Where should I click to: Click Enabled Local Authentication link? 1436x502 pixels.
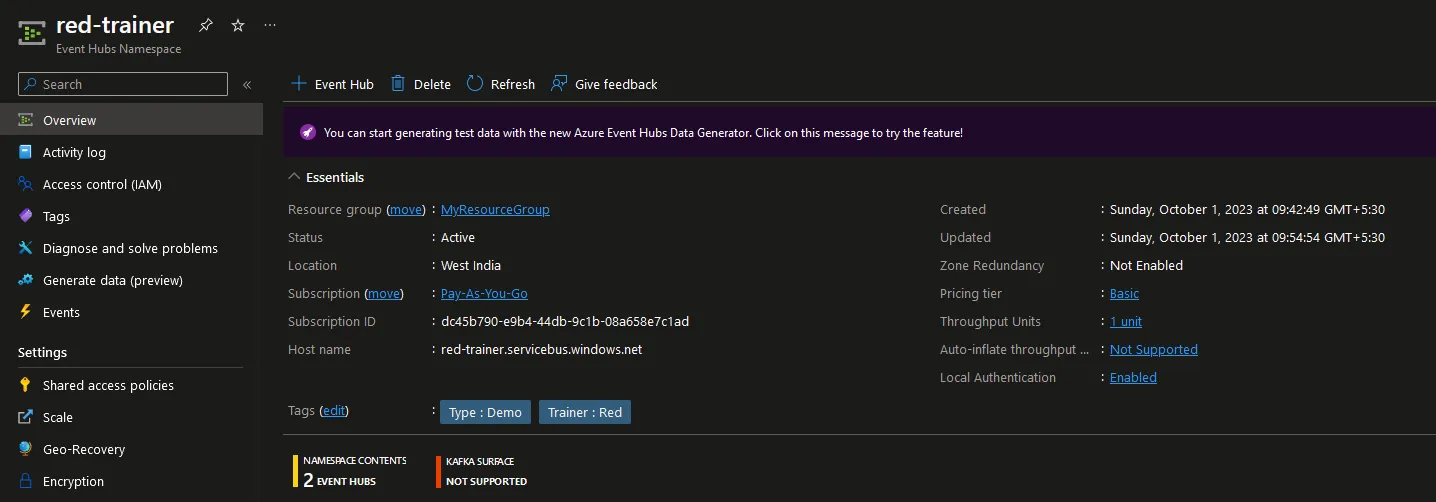pos(1133,377)
